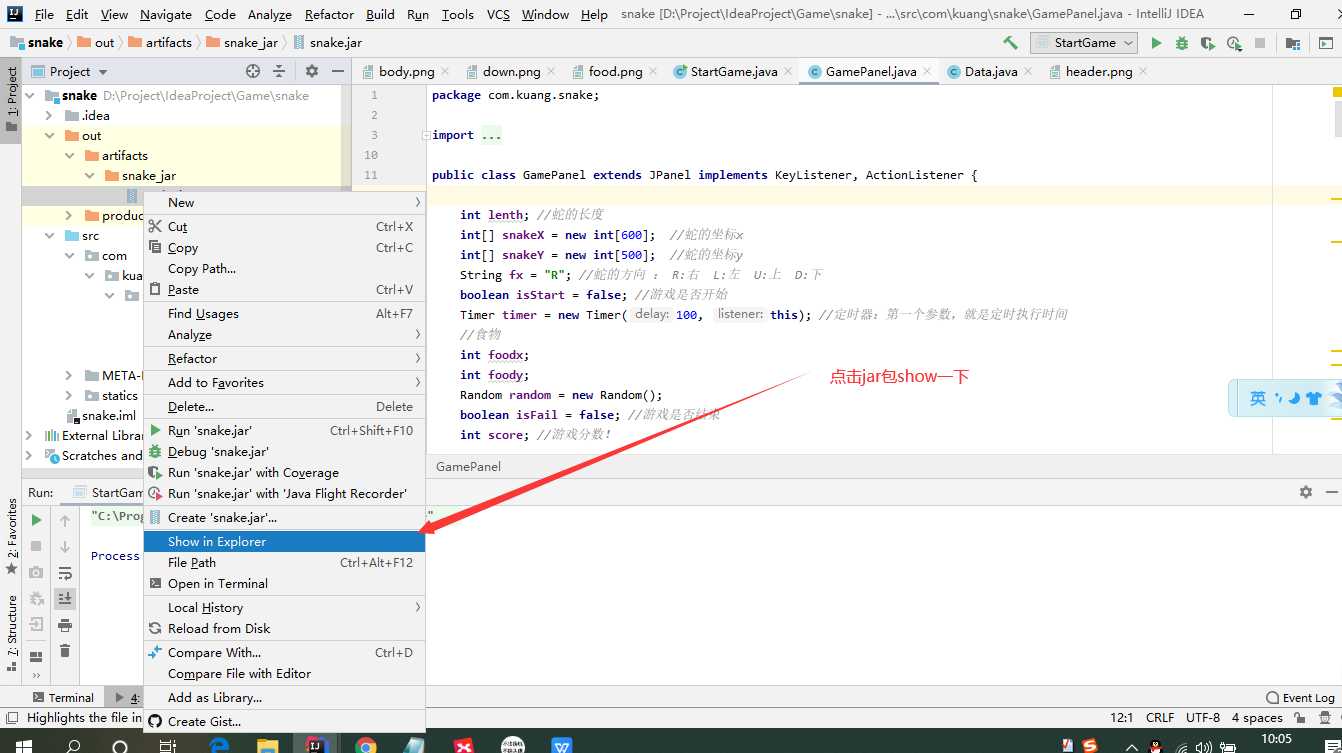Click '4 spaces' indent setting

(x=1257, y=718)
